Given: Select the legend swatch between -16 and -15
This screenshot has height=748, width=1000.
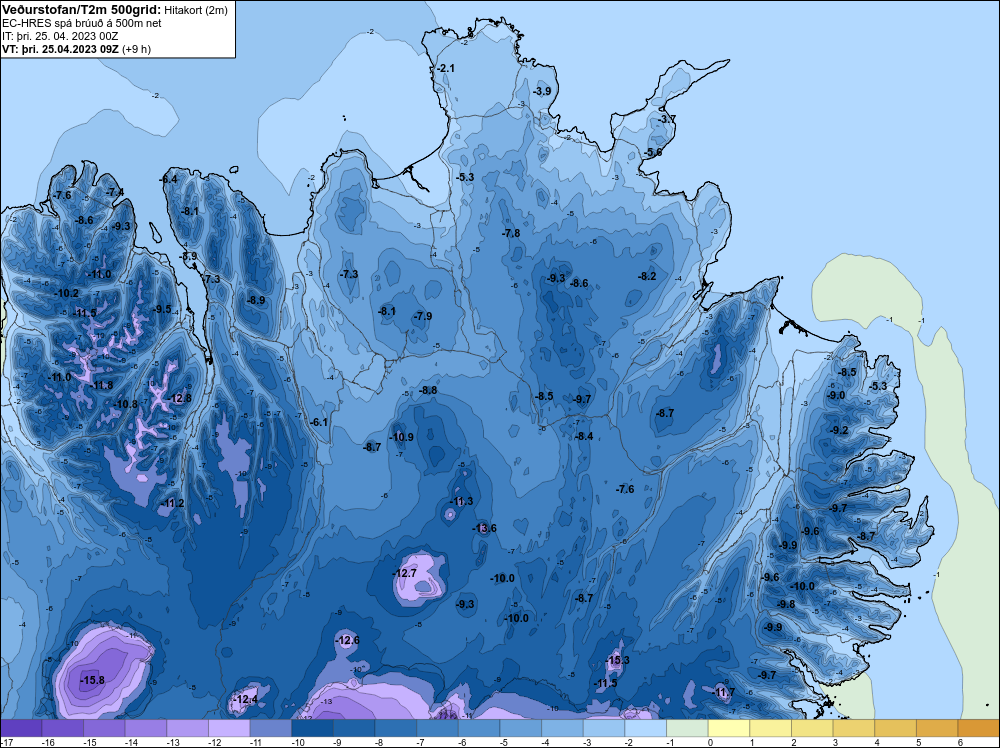Looking at the screenshot, I should (x=62, y=728).
